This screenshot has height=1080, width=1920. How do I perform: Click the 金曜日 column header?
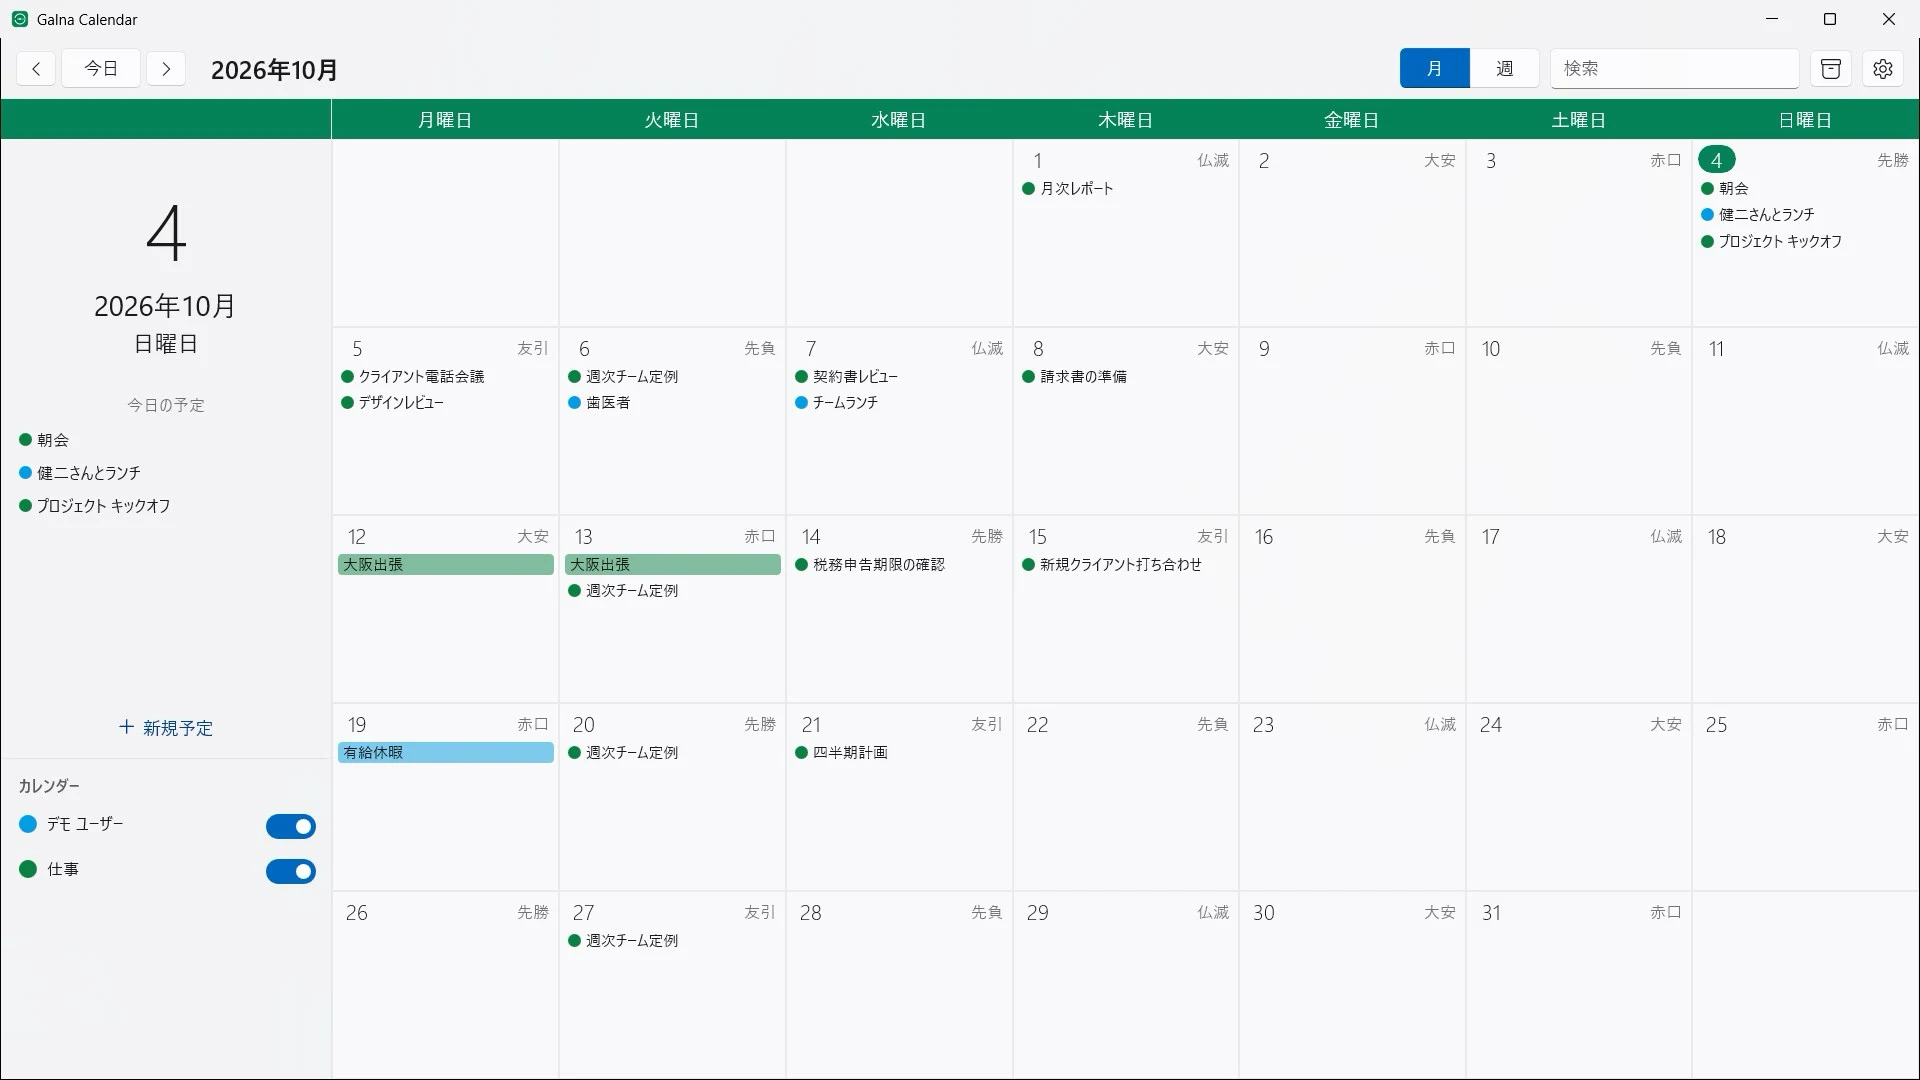(1352, 120)
